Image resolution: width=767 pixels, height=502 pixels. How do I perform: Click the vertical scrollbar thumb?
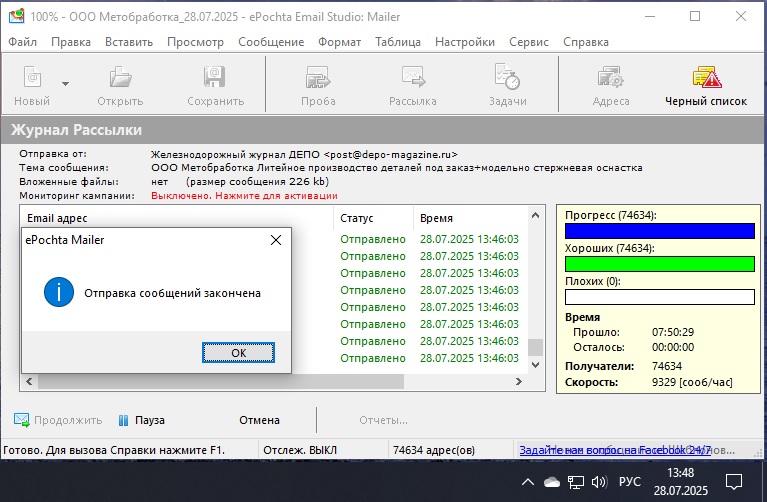536,347
